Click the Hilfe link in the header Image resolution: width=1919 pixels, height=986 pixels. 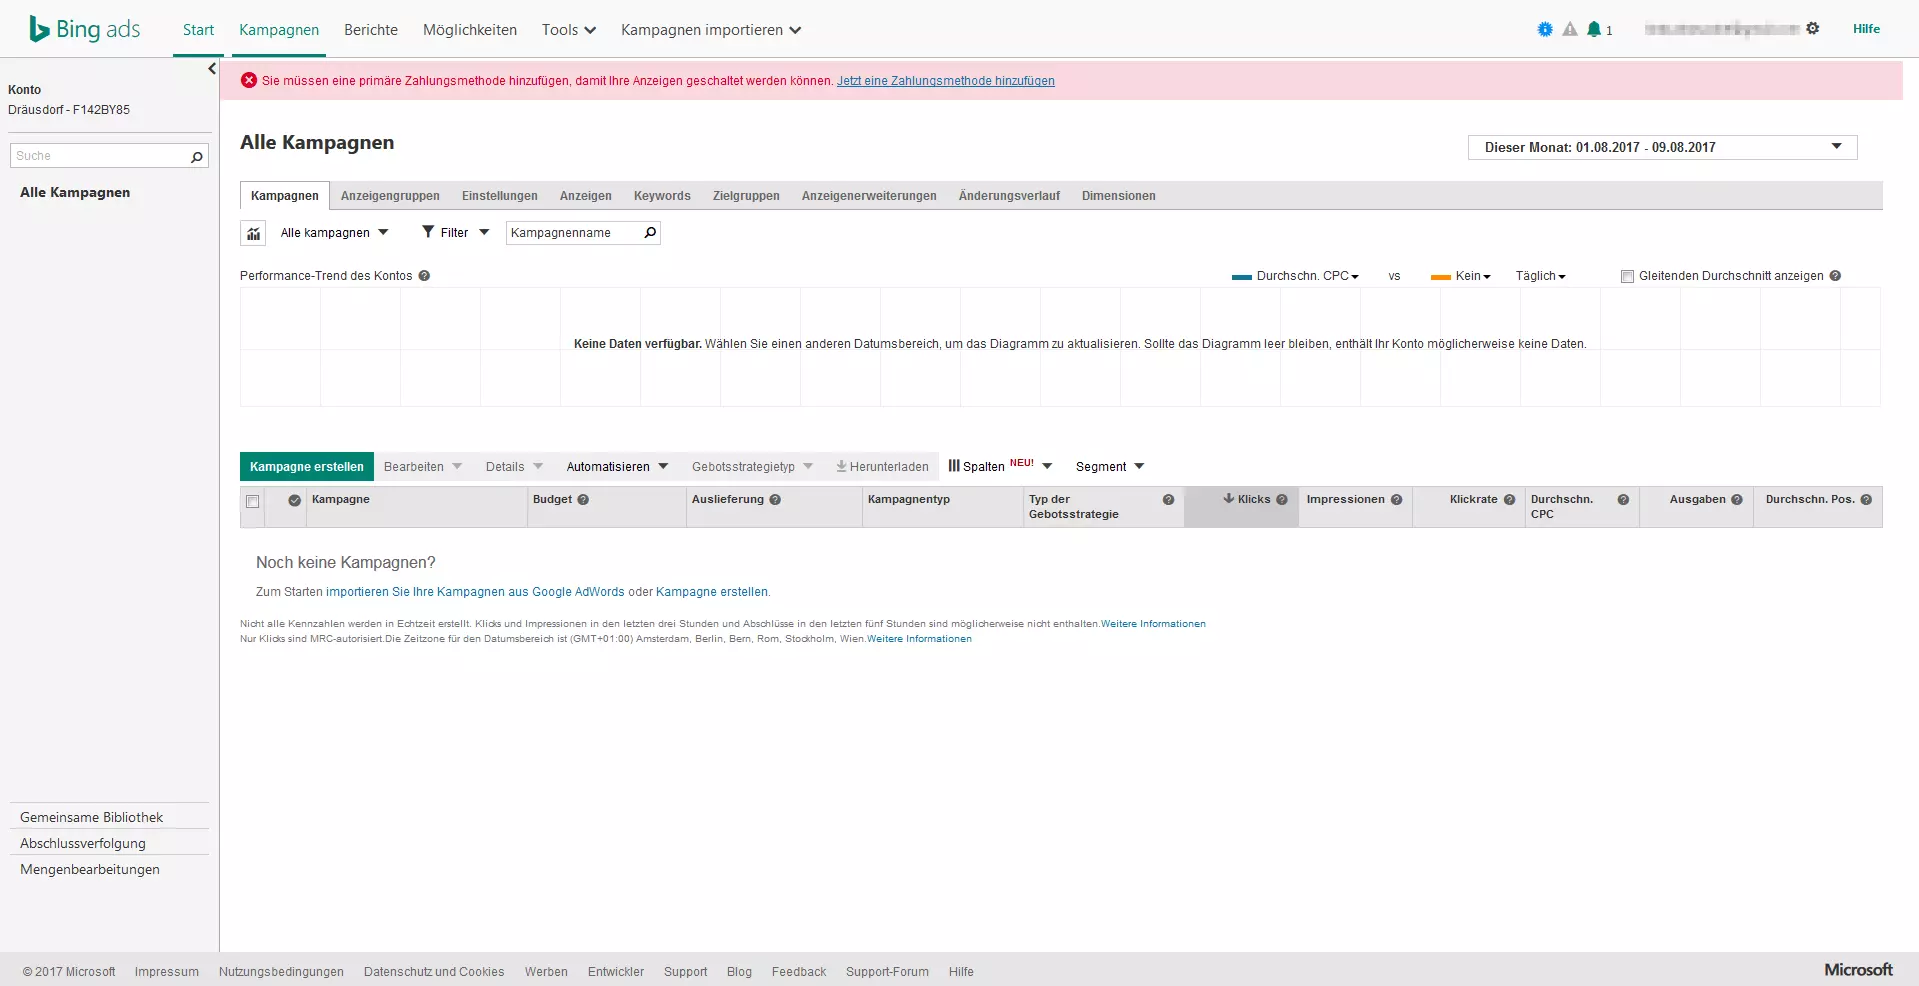pos(1866,29)
